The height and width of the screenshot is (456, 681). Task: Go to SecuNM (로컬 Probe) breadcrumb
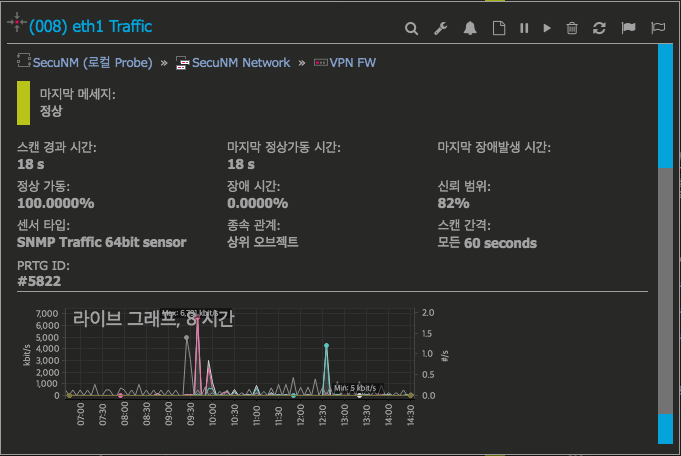[93, 63]
